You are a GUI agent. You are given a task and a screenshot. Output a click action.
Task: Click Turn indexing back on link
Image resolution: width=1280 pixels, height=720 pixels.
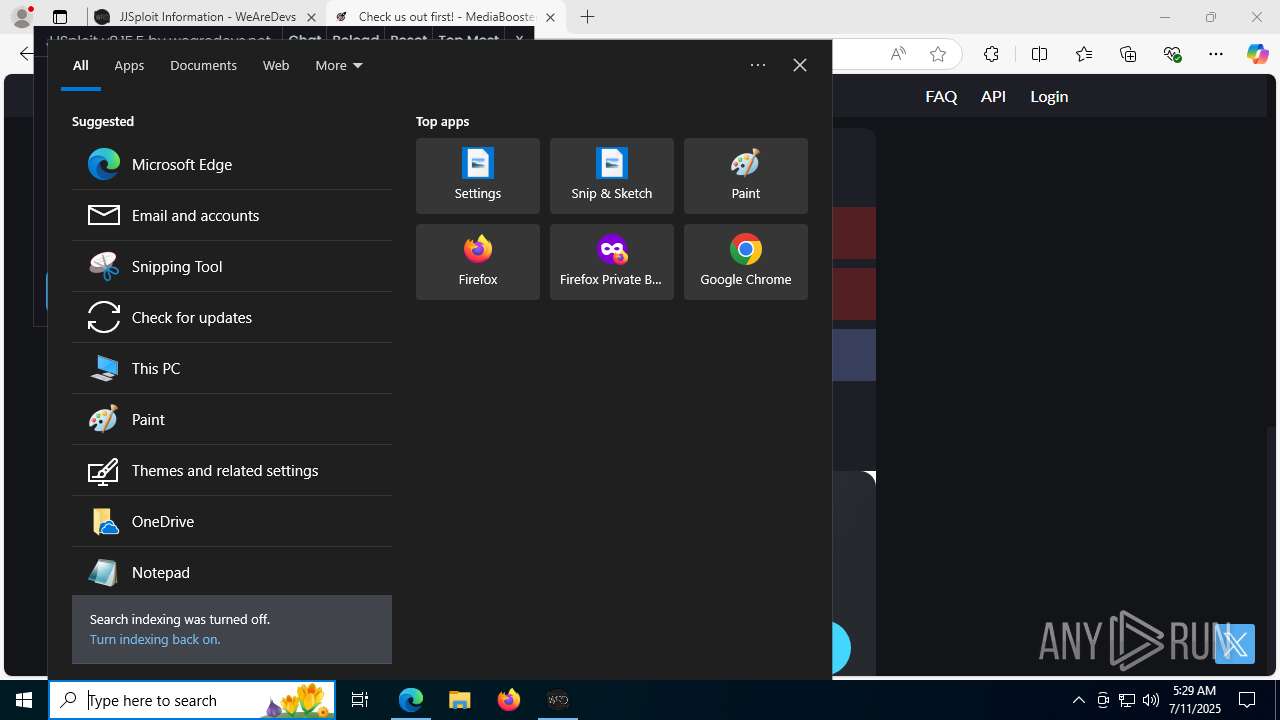coord(155,639)
